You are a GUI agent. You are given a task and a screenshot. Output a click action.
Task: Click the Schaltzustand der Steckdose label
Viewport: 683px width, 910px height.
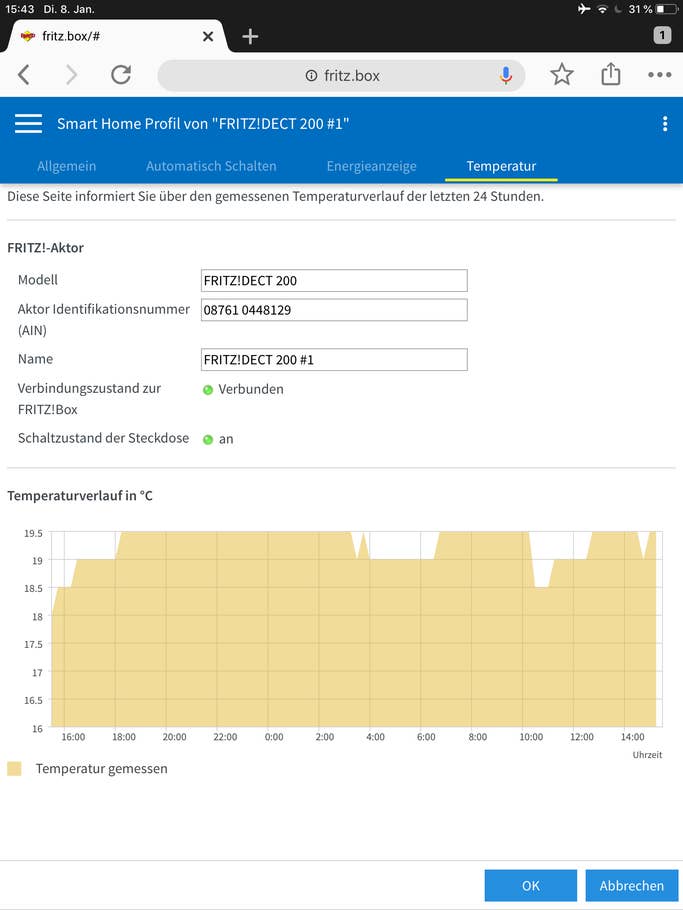point(103,438)
